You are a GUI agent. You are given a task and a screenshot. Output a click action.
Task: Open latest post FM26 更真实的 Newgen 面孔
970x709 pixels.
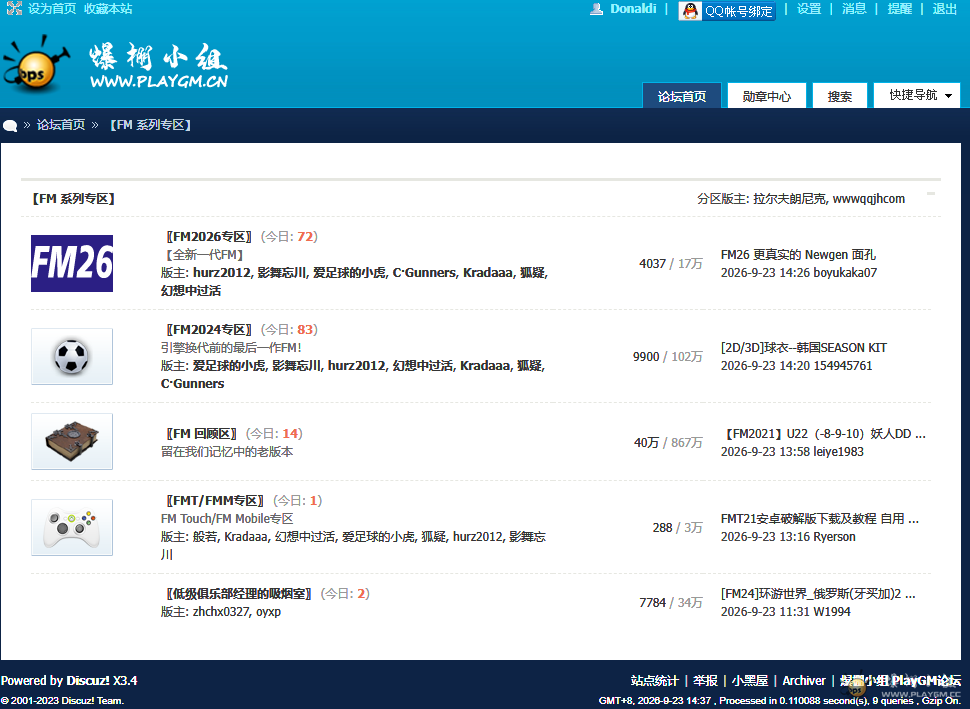[x=798, y=254]
